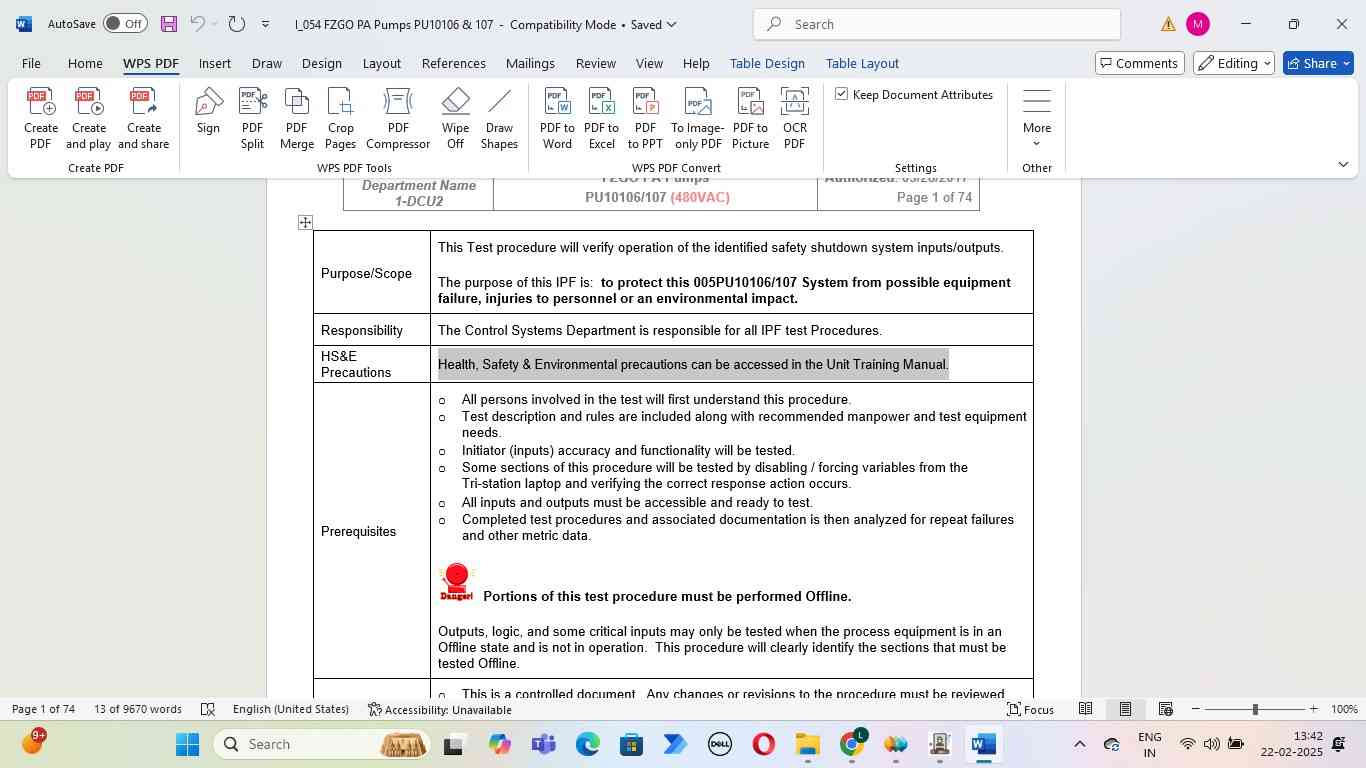Viewport: 1366px width, 768px height.
Task: Open the References tab
Action: click(454, 63)
